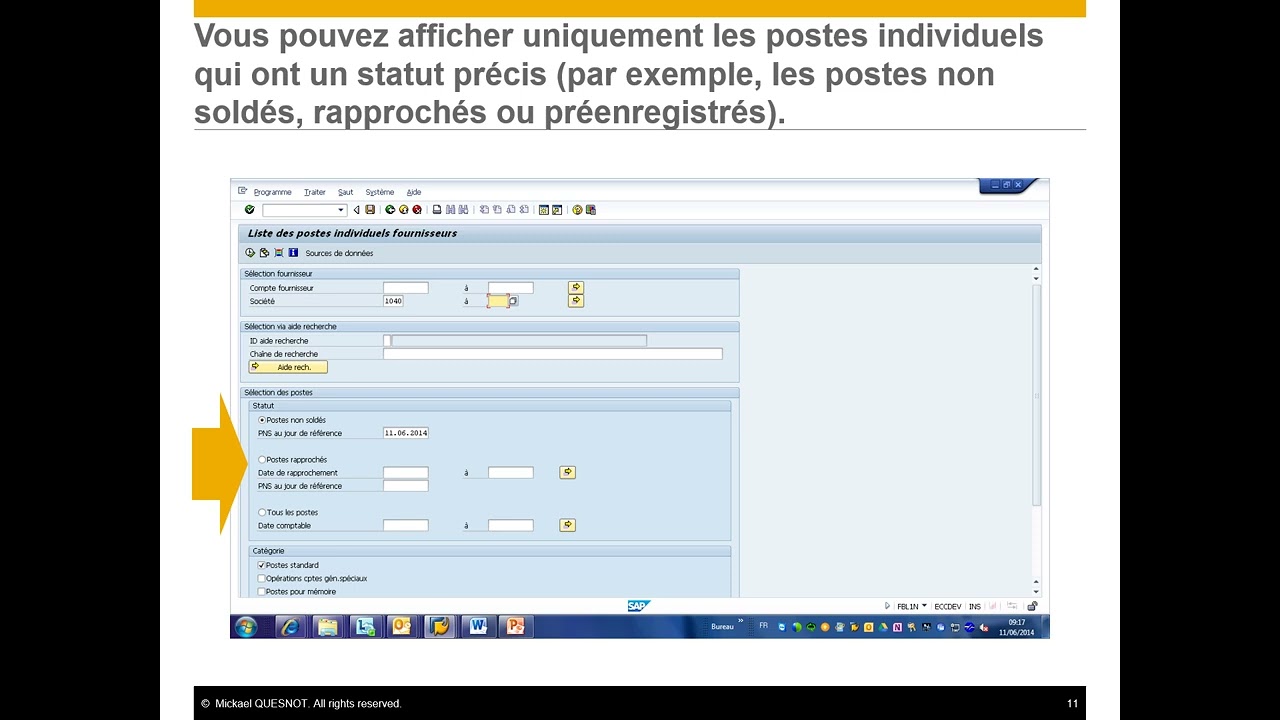Open PowerPoint from the taskbar
Image resolution: width=1280 pixels, height=720 pixels.
[x=515, y=627]
